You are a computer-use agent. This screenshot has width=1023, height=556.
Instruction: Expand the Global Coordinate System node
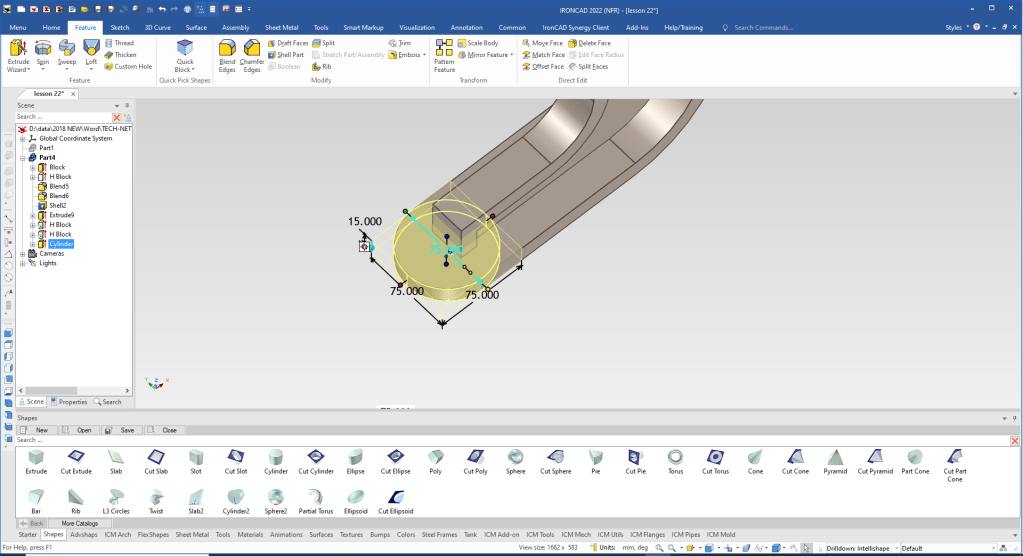pos(23,139)
